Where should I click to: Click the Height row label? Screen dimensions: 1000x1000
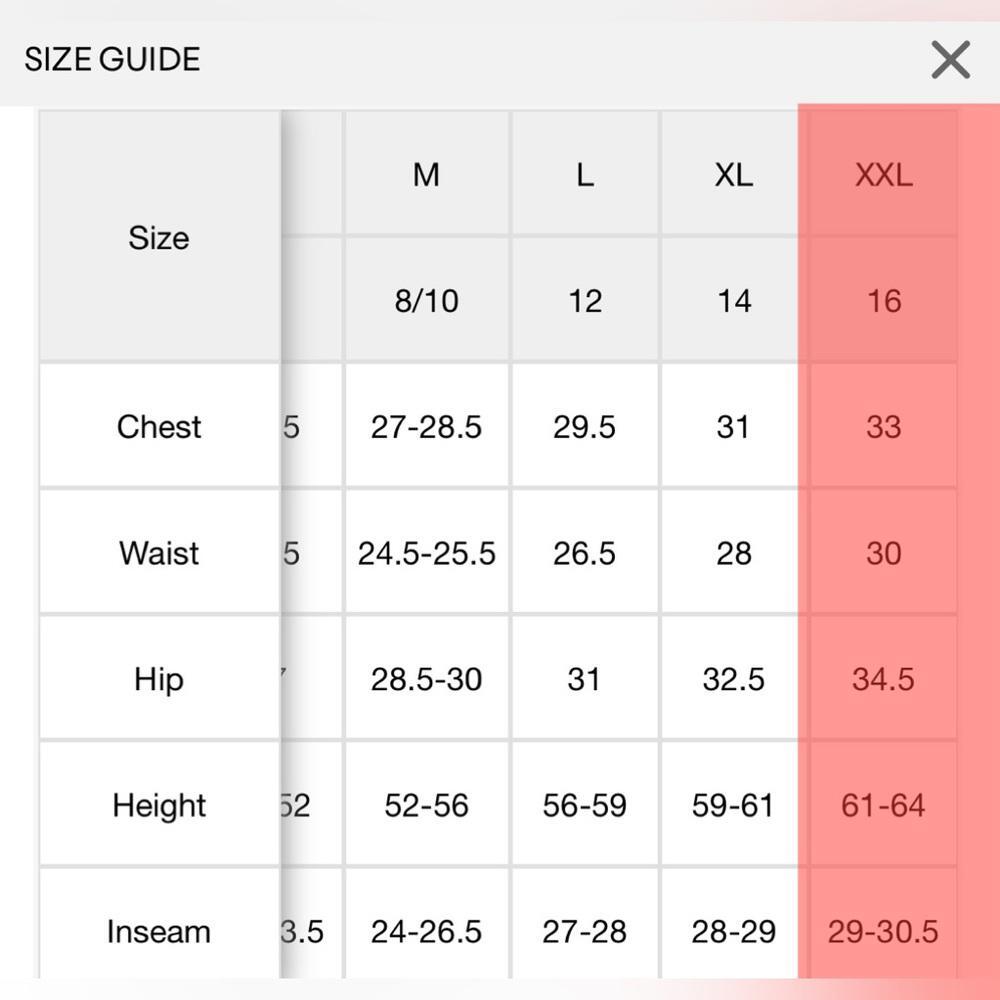159,806
